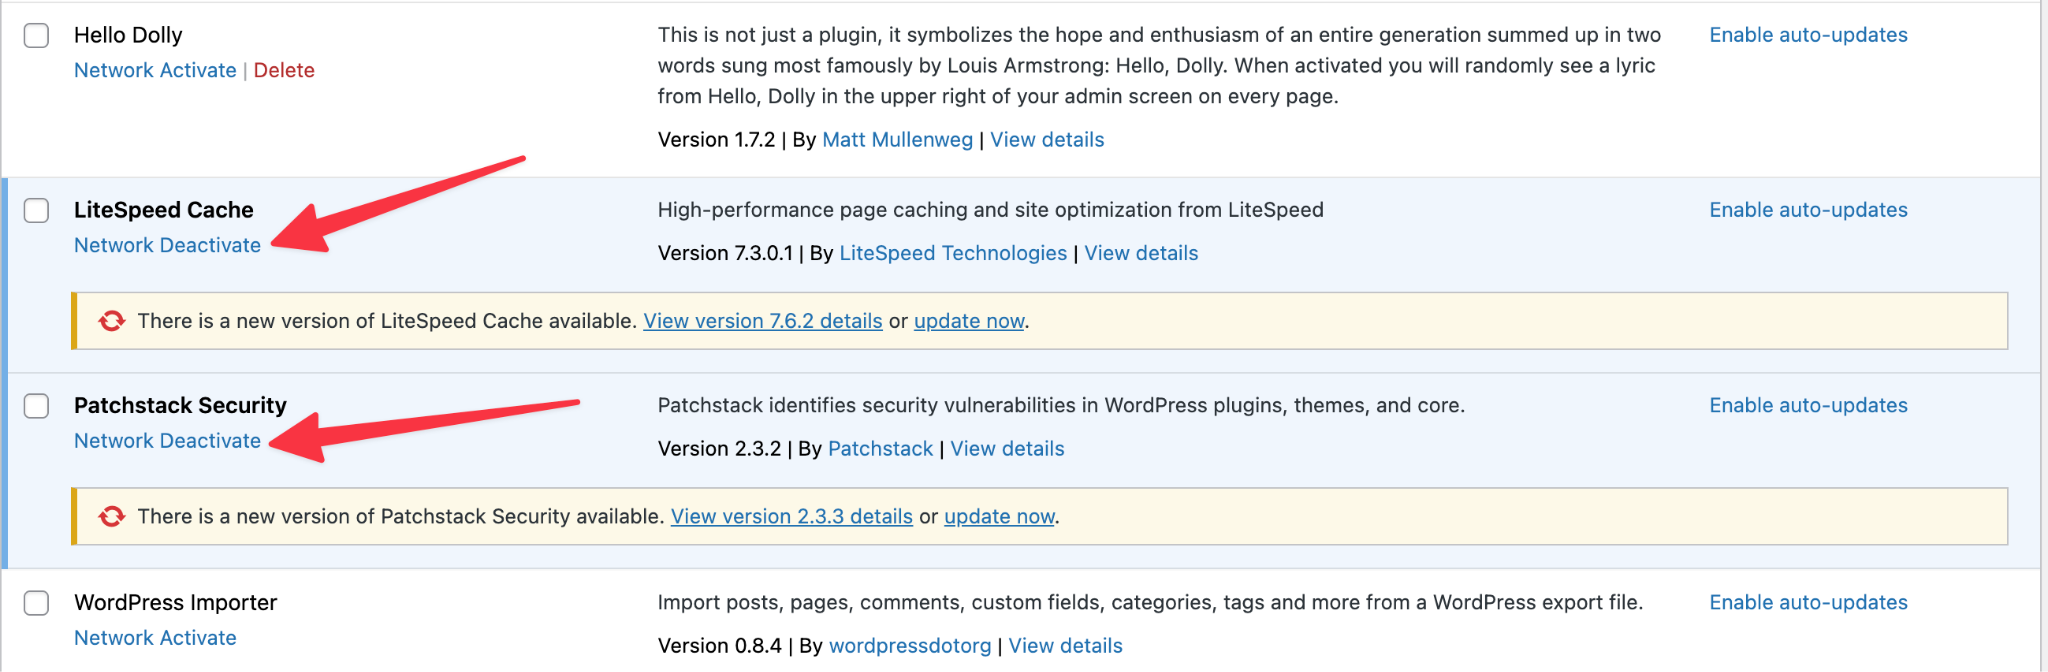
Task: Click update now for LiteSpeed Cache
Action: pos(969,321)
